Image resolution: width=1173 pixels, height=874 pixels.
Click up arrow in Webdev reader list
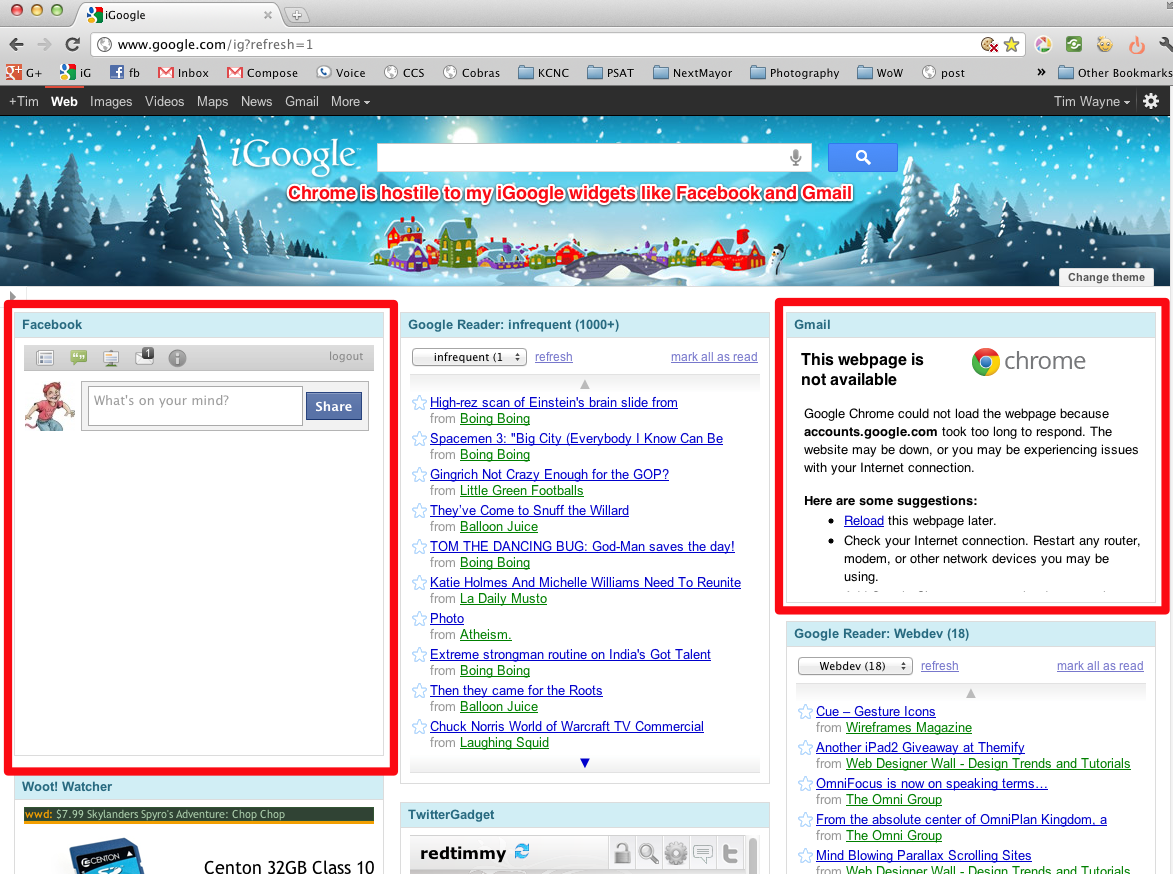(971, 693)
